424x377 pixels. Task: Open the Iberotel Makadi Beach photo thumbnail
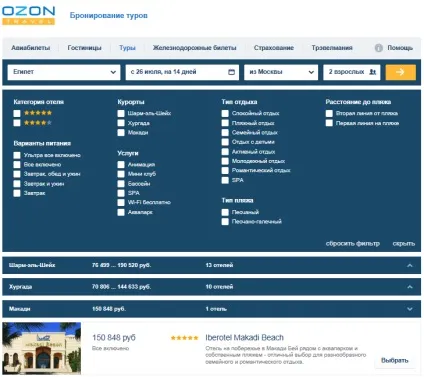click(x=42, y=348)
